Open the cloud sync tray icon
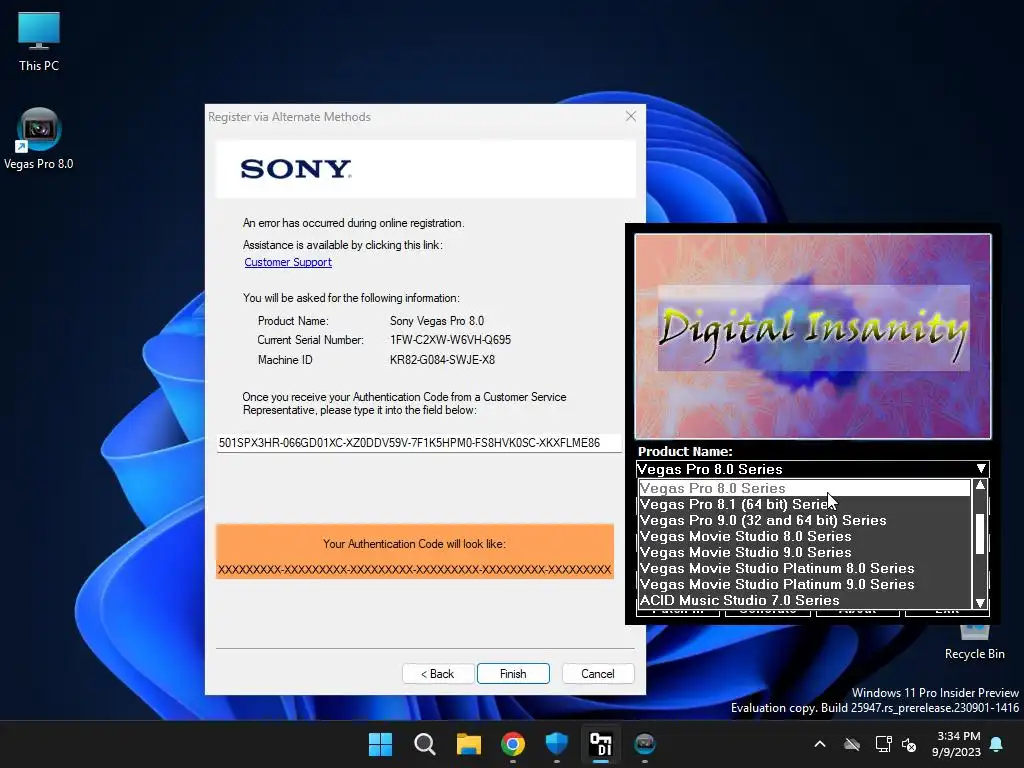Viewport: 1024px width, 768px height. click(x=852, y=744)
